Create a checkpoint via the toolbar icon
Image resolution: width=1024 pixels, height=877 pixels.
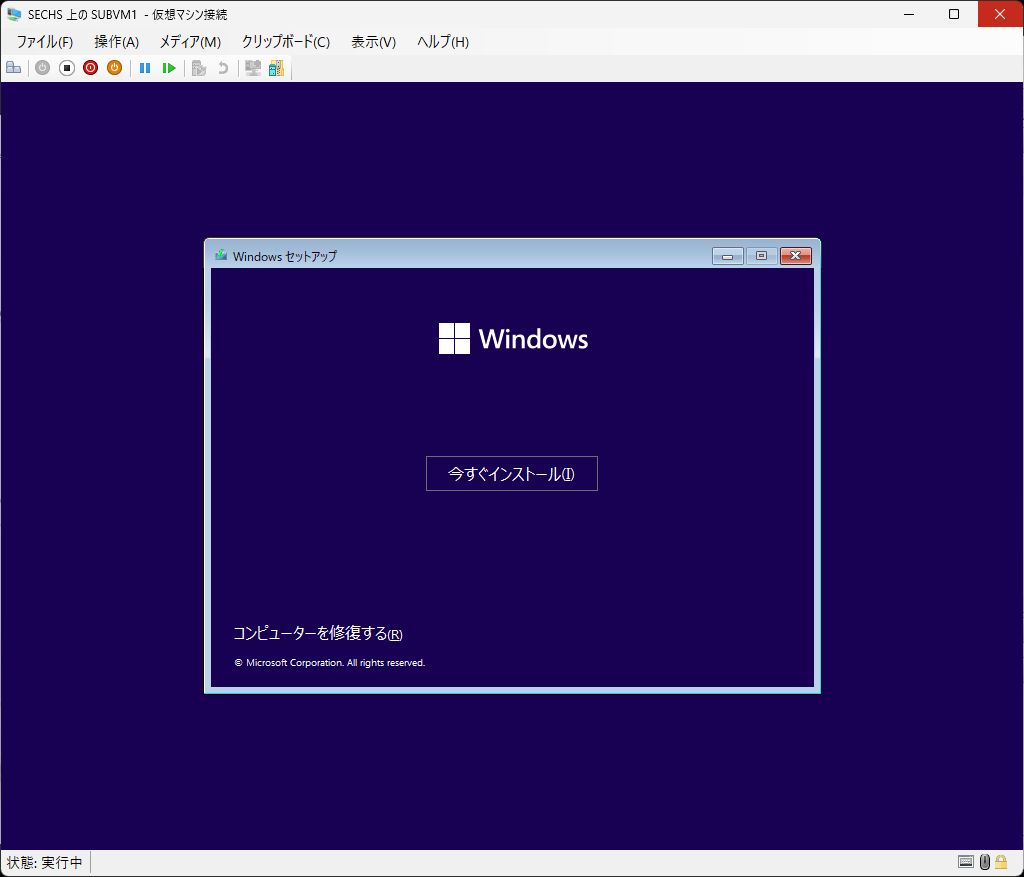199,68
